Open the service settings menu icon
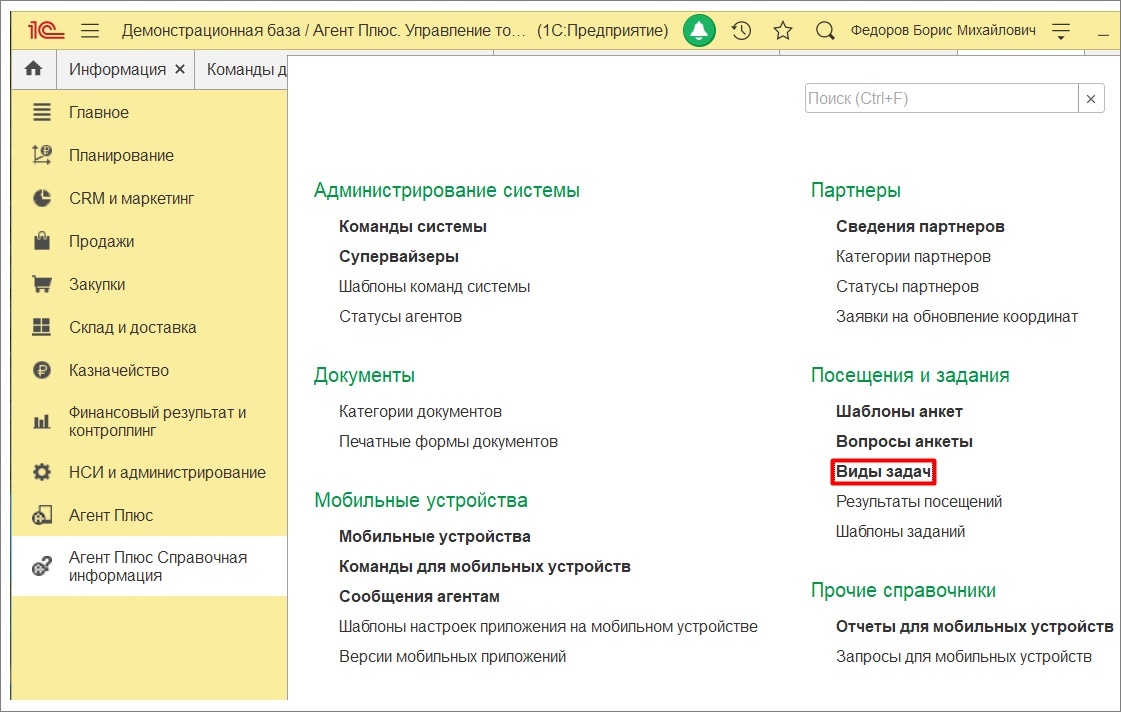This screenshot has width=1121, height=712. tap(1061, 31)
